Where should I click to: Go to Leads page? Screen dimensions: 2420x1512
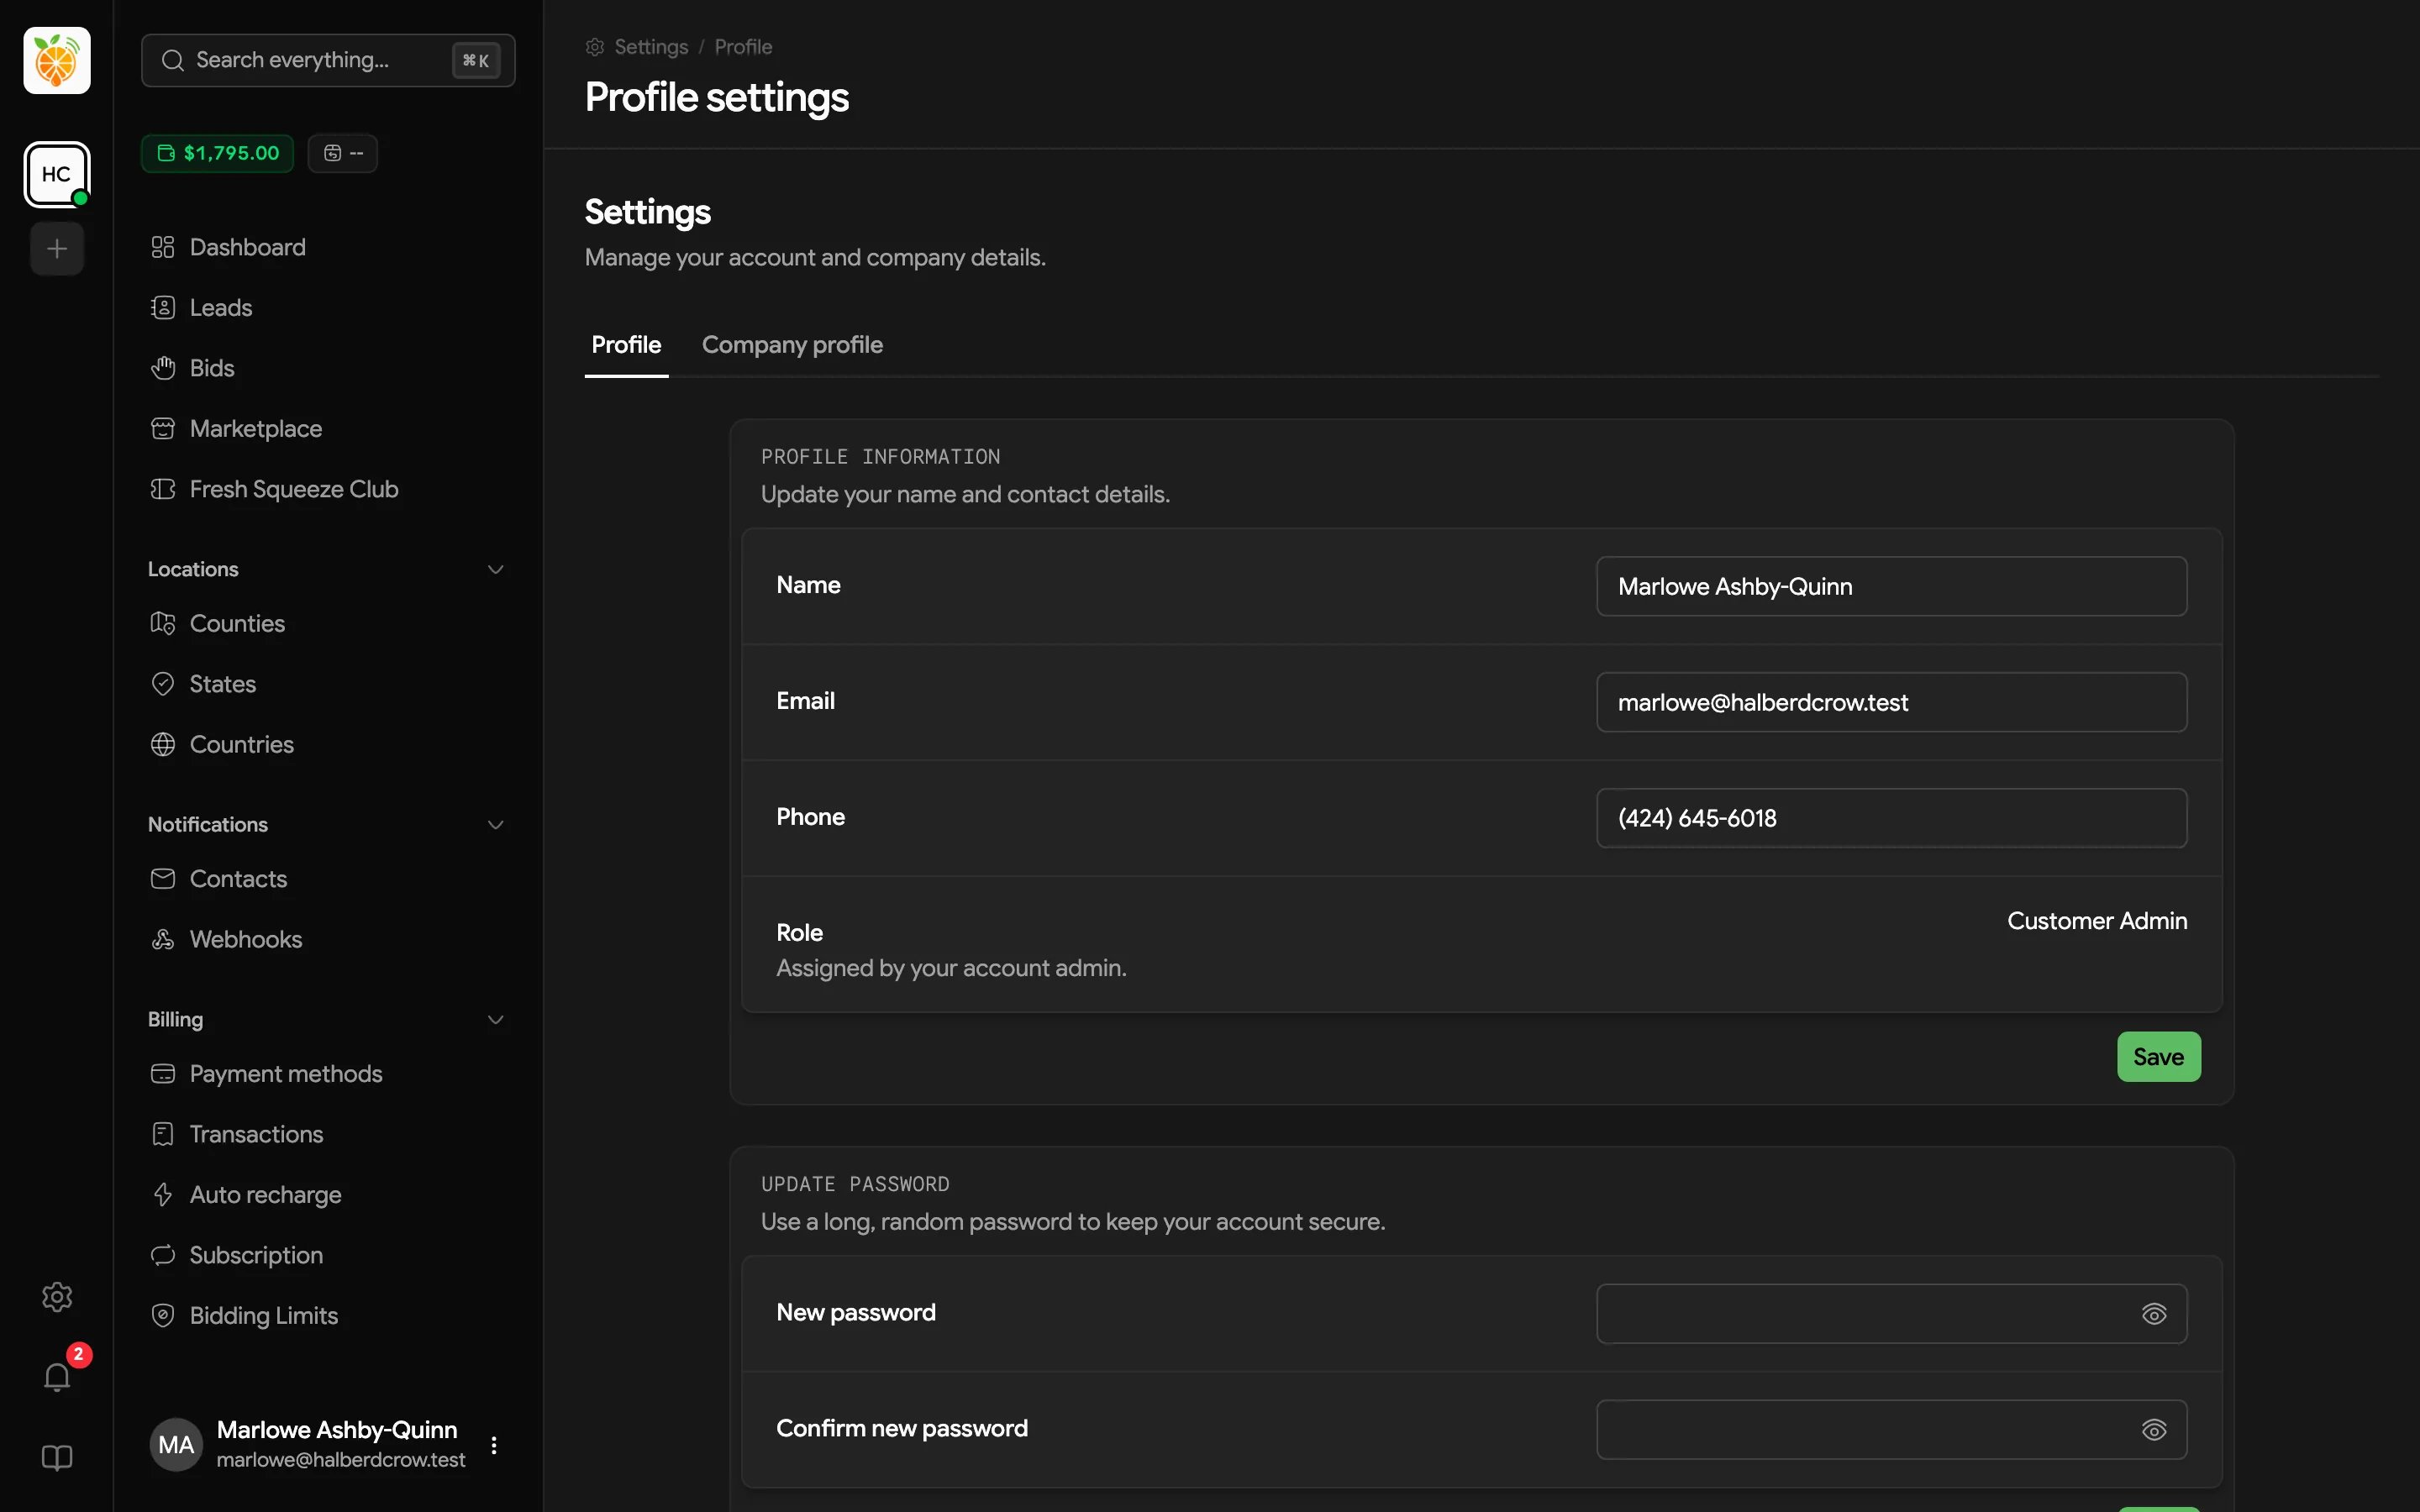(328, 308)
